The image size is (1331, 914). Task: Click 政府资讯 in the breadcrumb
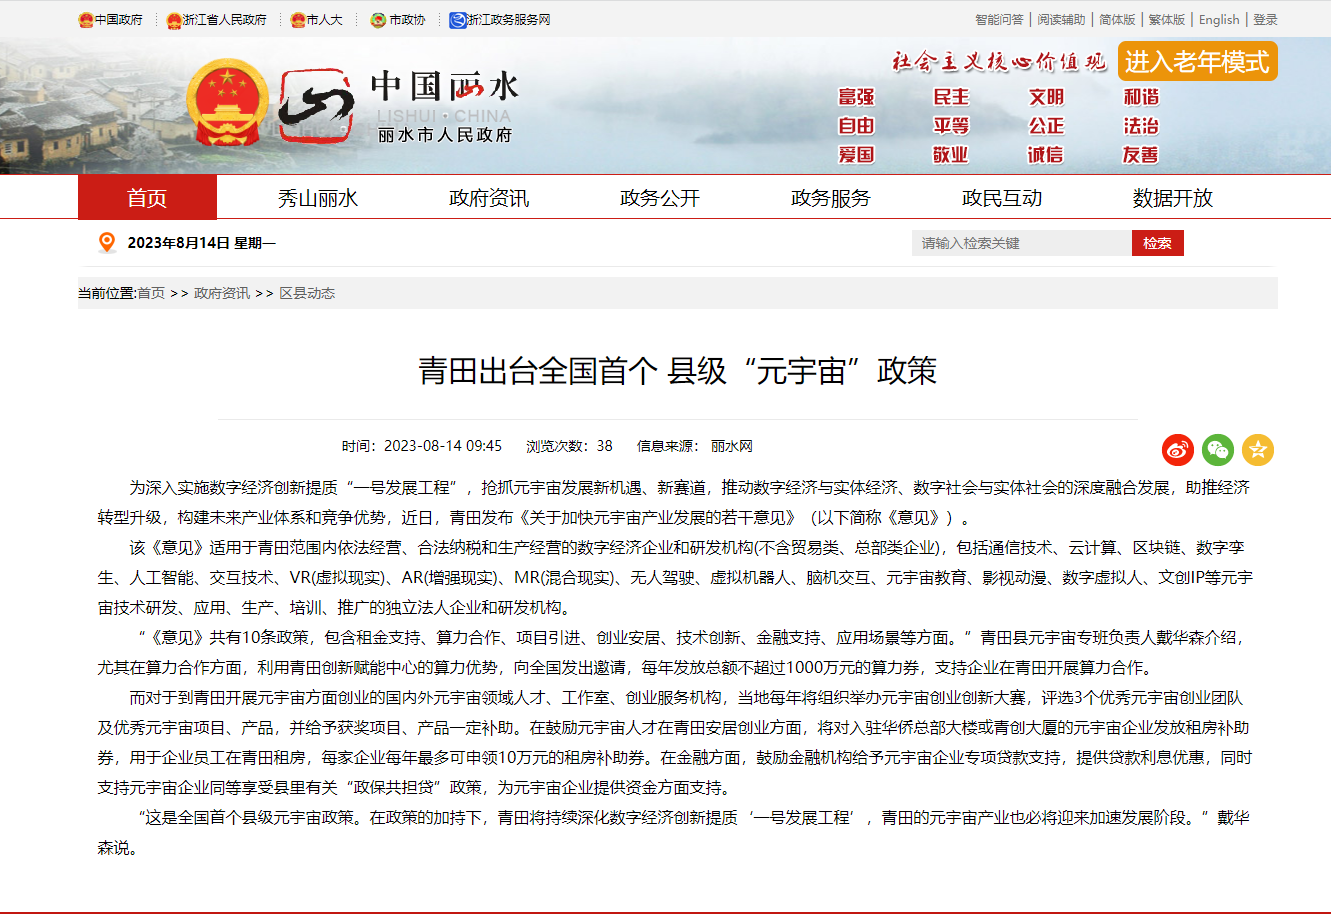[x=222, y=293]
